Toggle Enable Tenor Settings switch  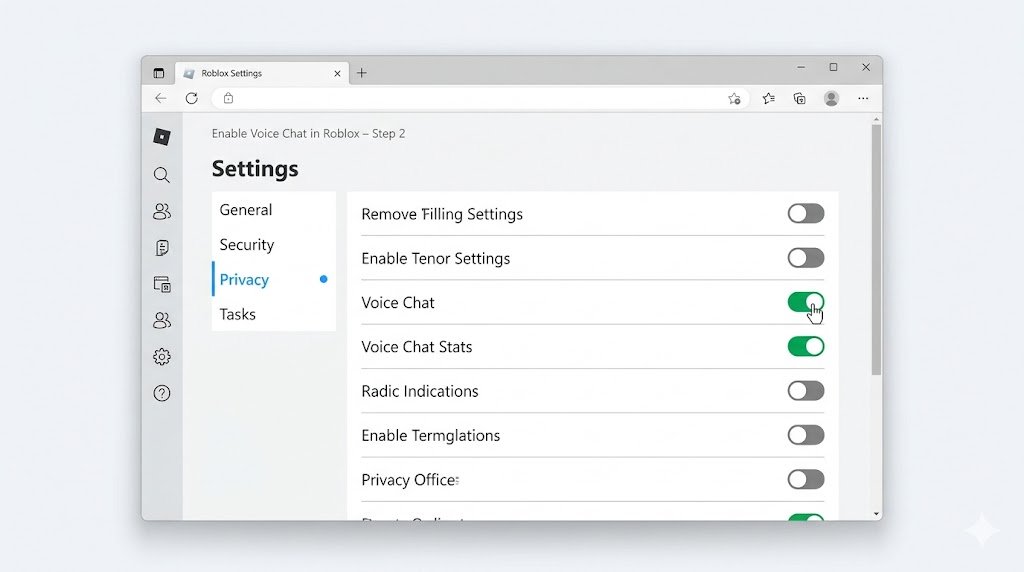coord(805,258)
